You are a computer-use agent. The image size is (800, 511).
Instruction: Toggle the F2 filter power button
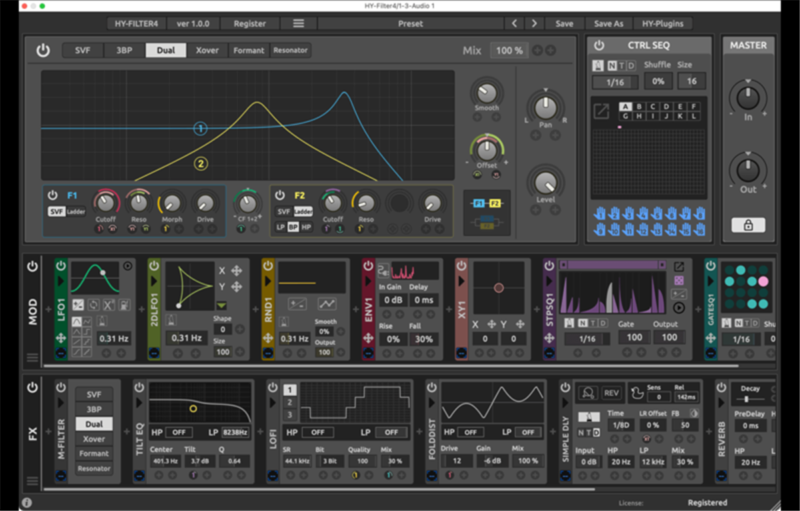point(281,195)
